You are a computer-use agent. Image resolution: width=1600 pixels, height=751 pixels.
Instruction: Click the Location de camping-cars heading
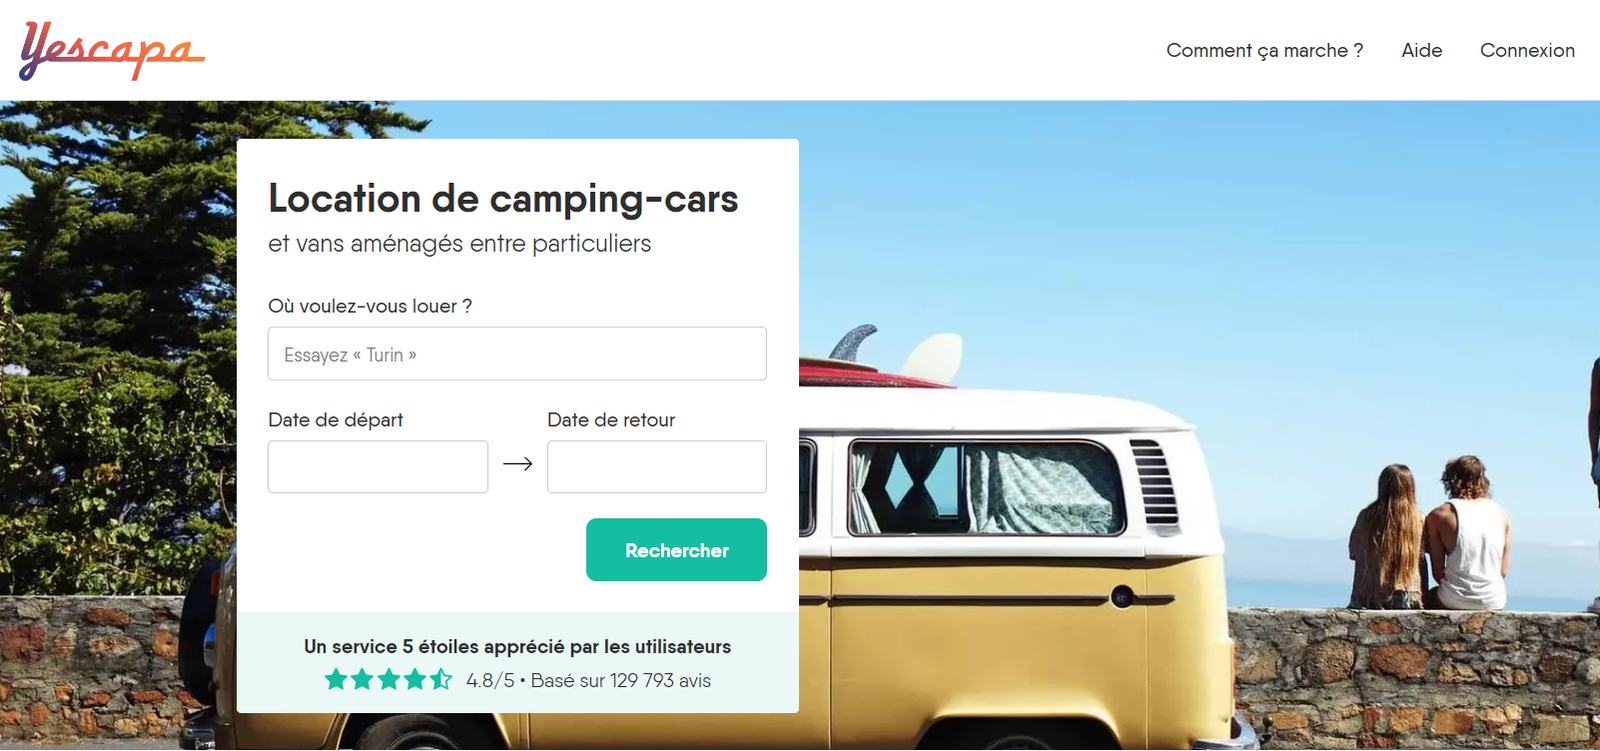(503, 199)
